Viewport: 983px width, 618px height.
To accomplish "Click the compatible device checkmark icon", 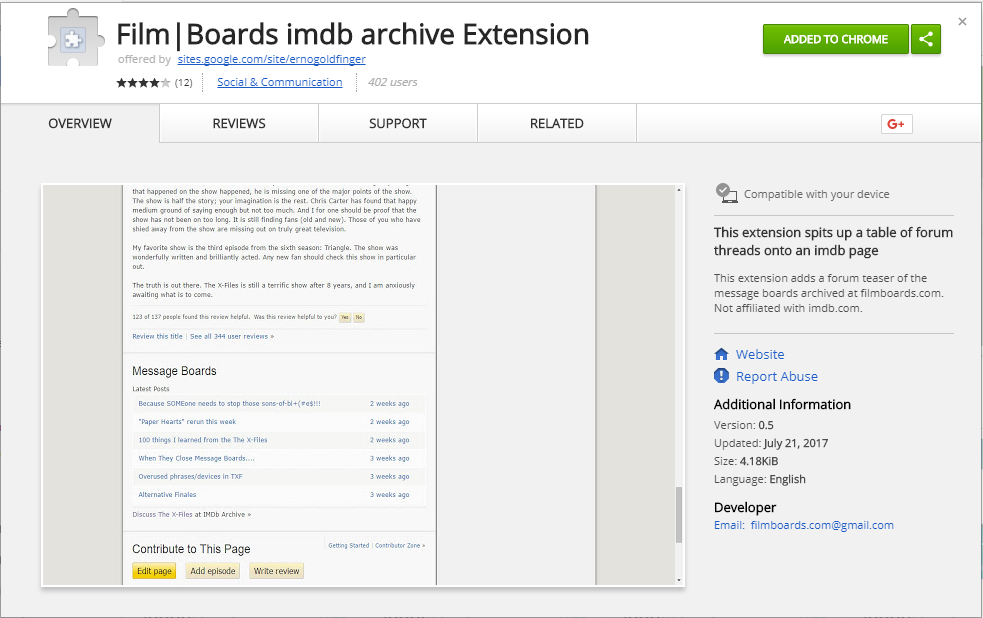I will [726, 193].
